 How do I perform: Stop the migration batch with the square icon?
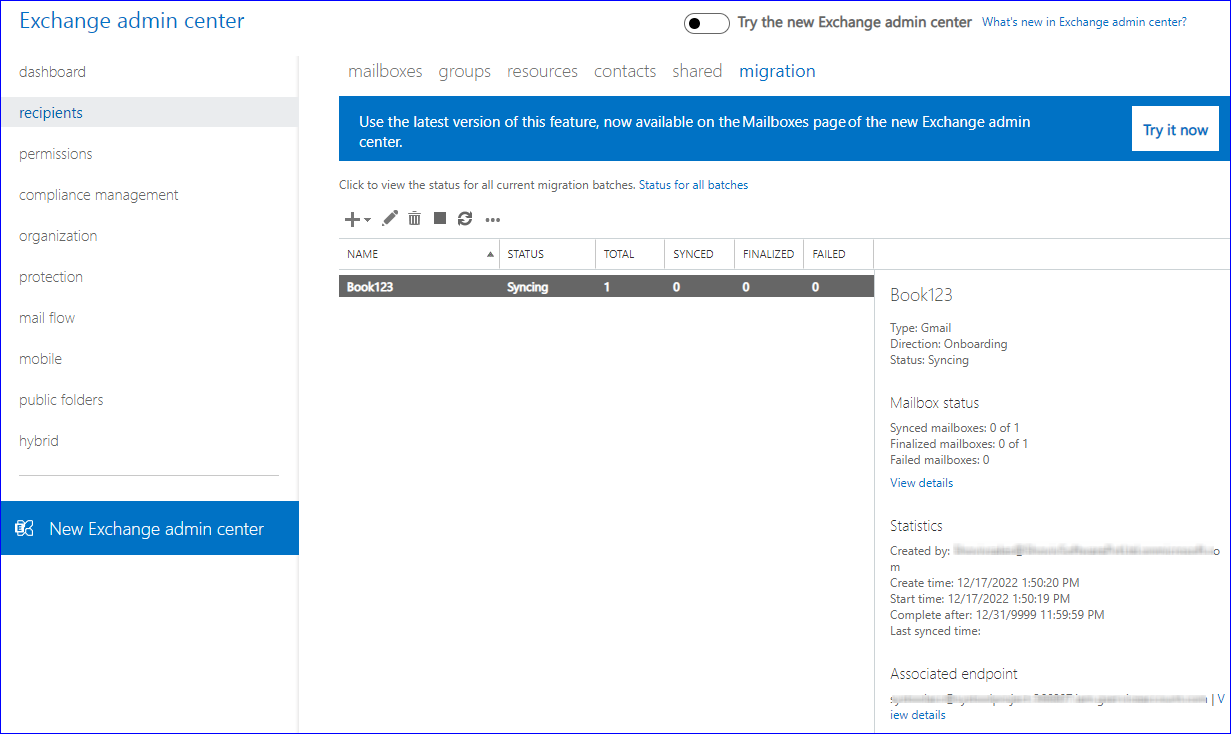pyautogui.click(x=440, y=218)
